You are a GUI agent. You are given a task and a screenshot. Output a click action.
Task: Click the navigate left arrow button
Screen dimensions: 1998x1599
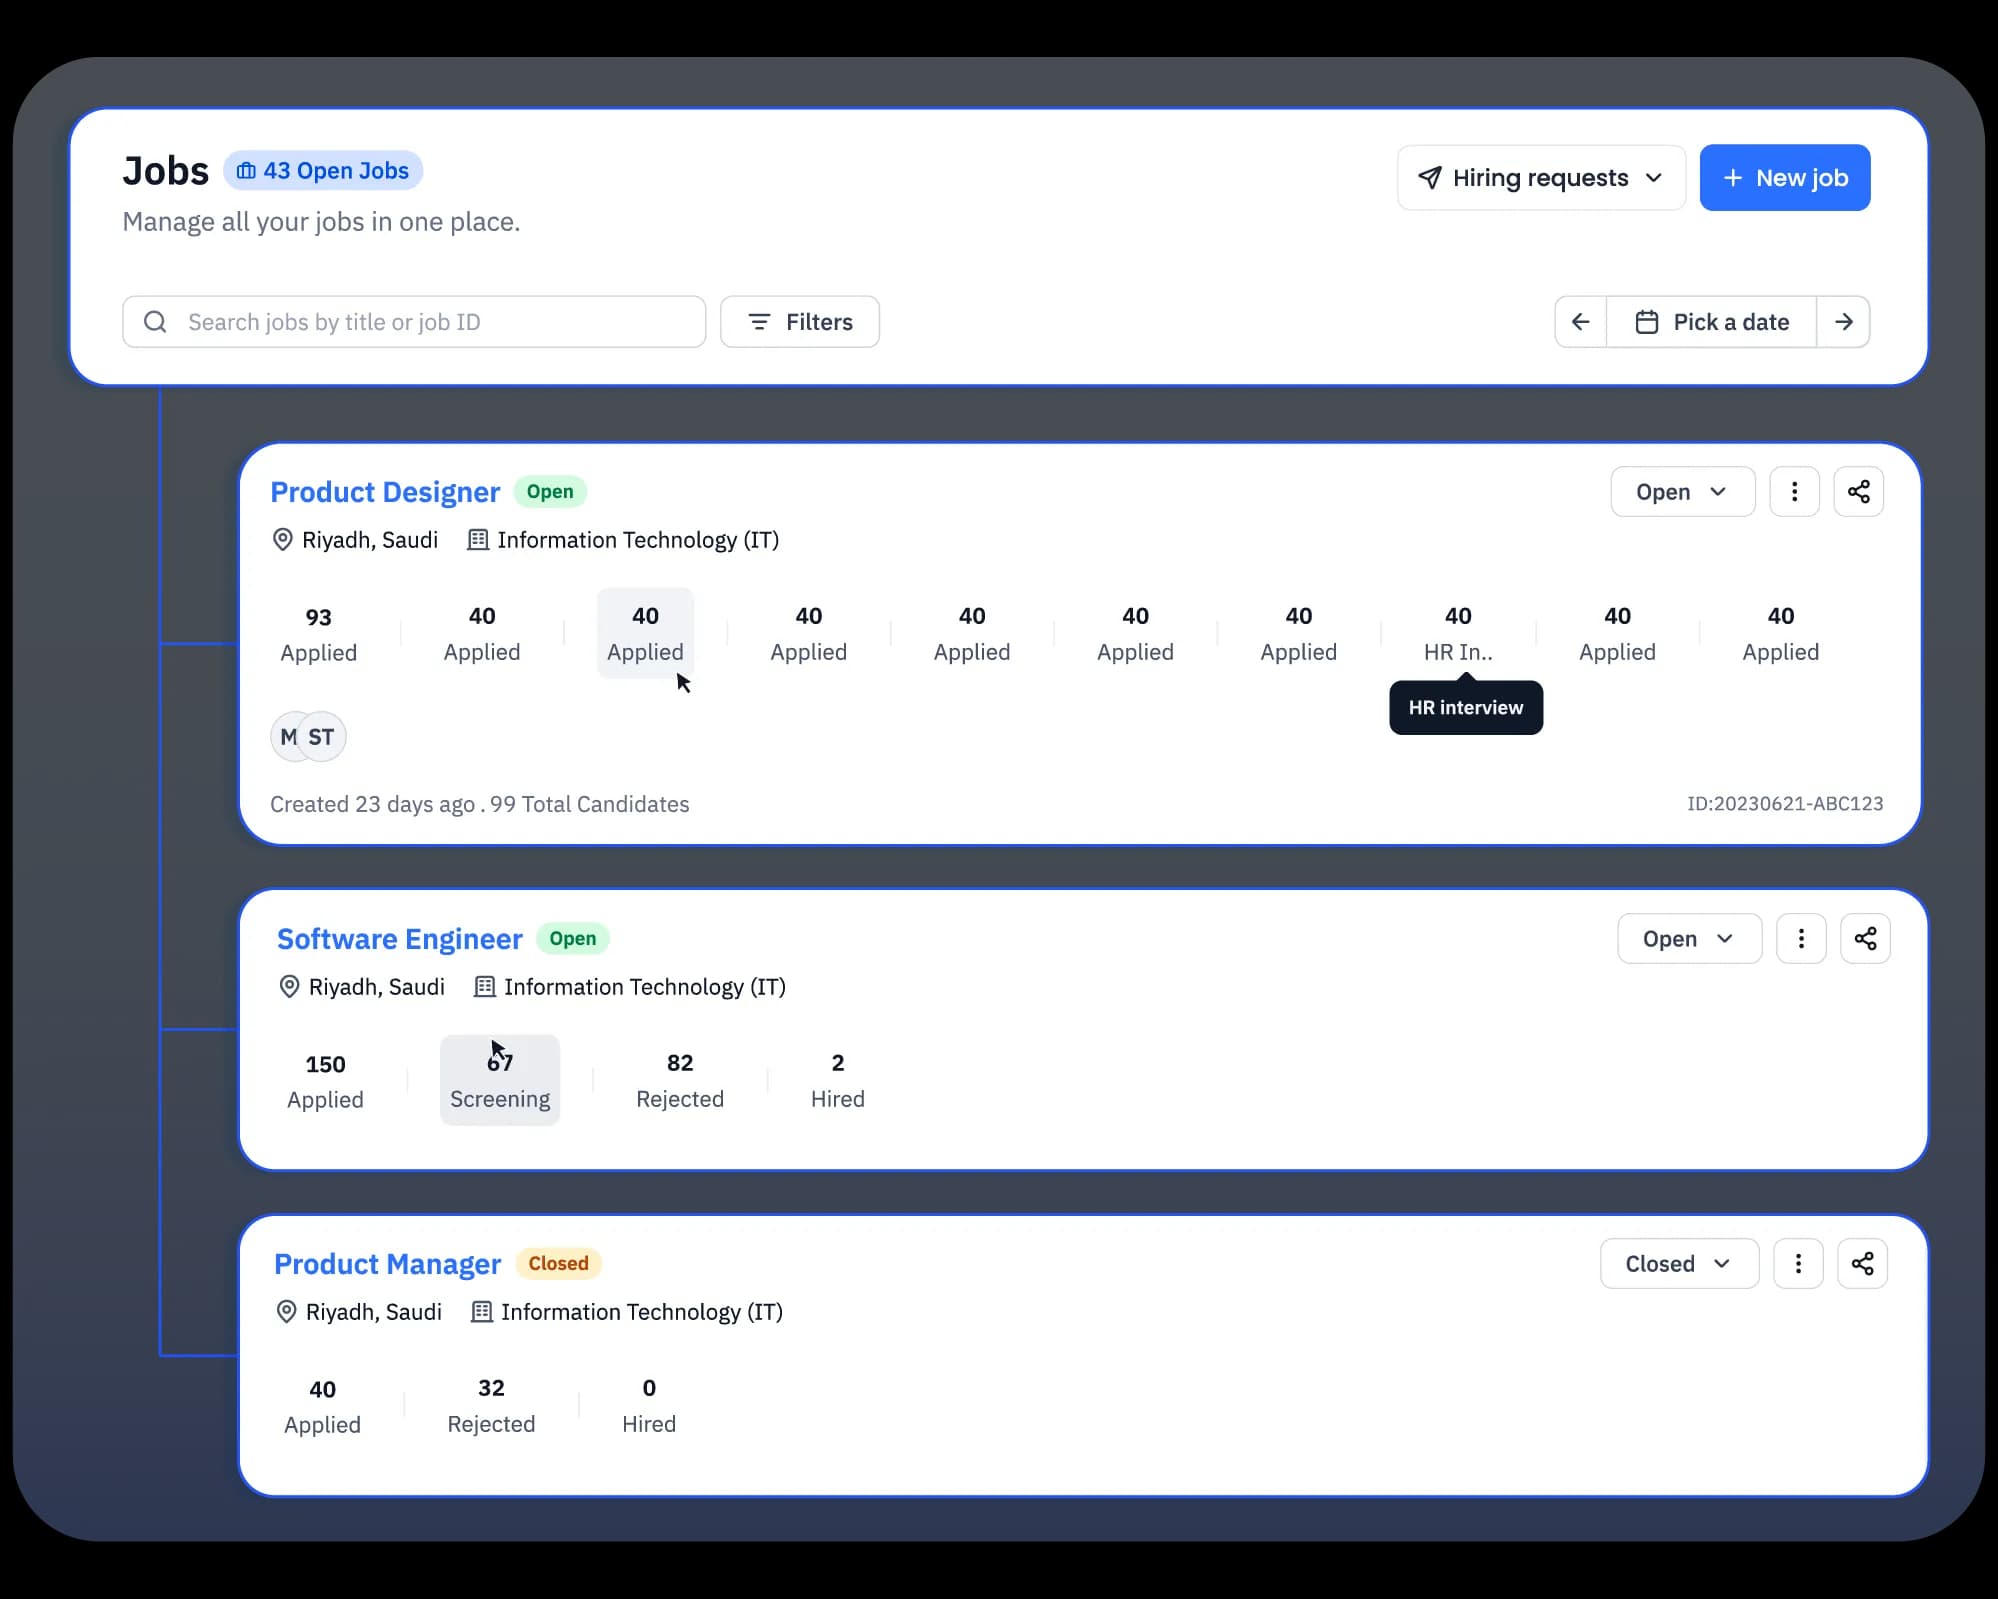[x=1577, y=321]
